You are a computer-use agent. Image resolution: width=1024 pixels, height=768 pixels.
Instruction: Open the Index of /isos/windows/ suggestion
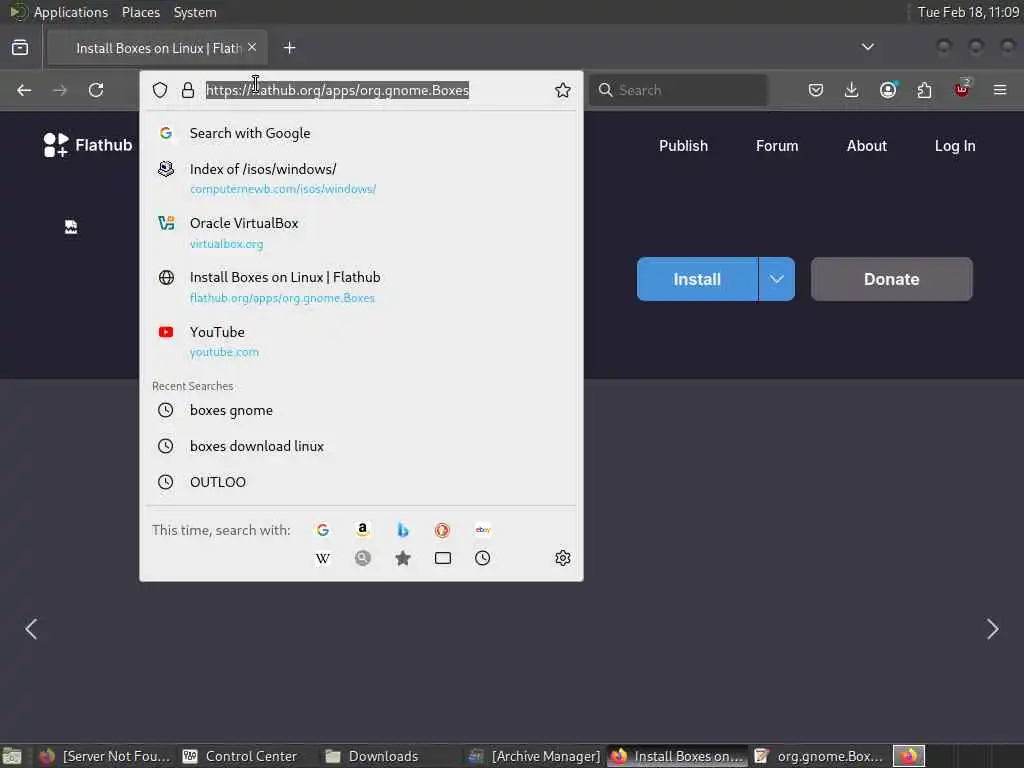(x=361, y=178)
